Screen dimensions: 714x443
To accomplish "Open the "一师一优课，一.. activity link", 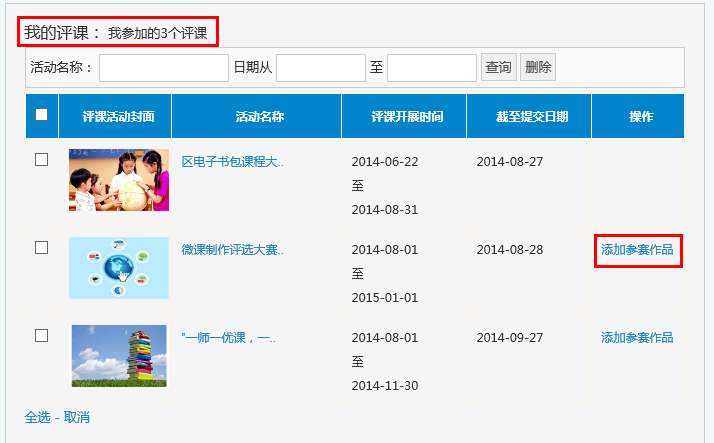I will [228, 337].
